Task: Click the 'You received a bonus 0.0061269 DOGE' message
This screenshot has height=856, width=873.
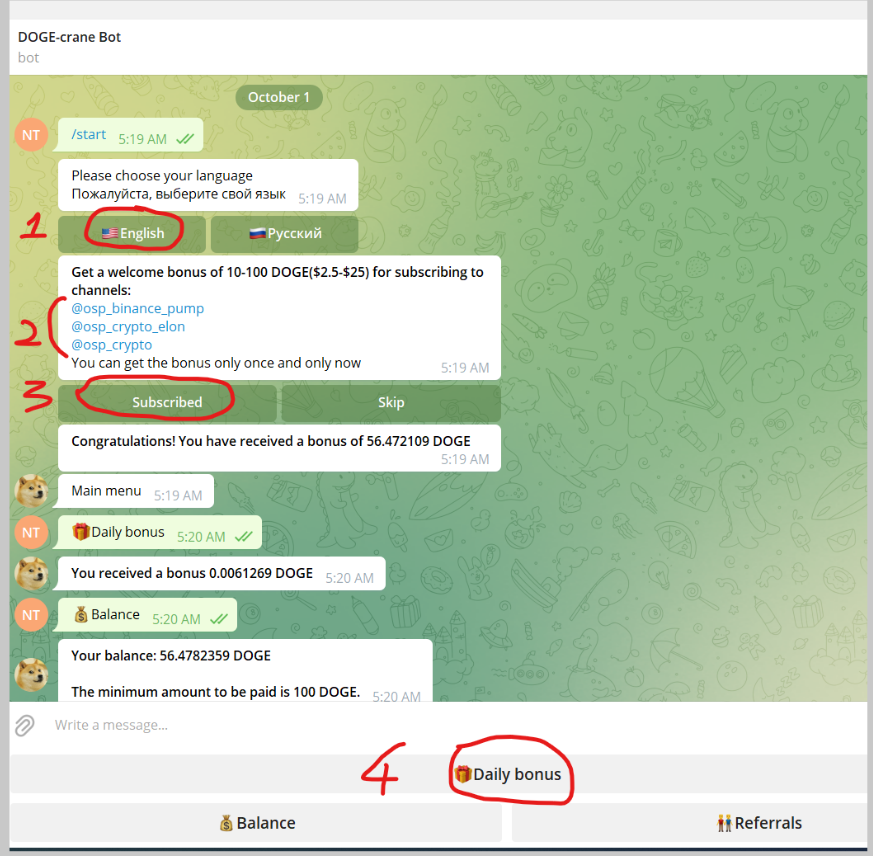Action: click(222, 573)
